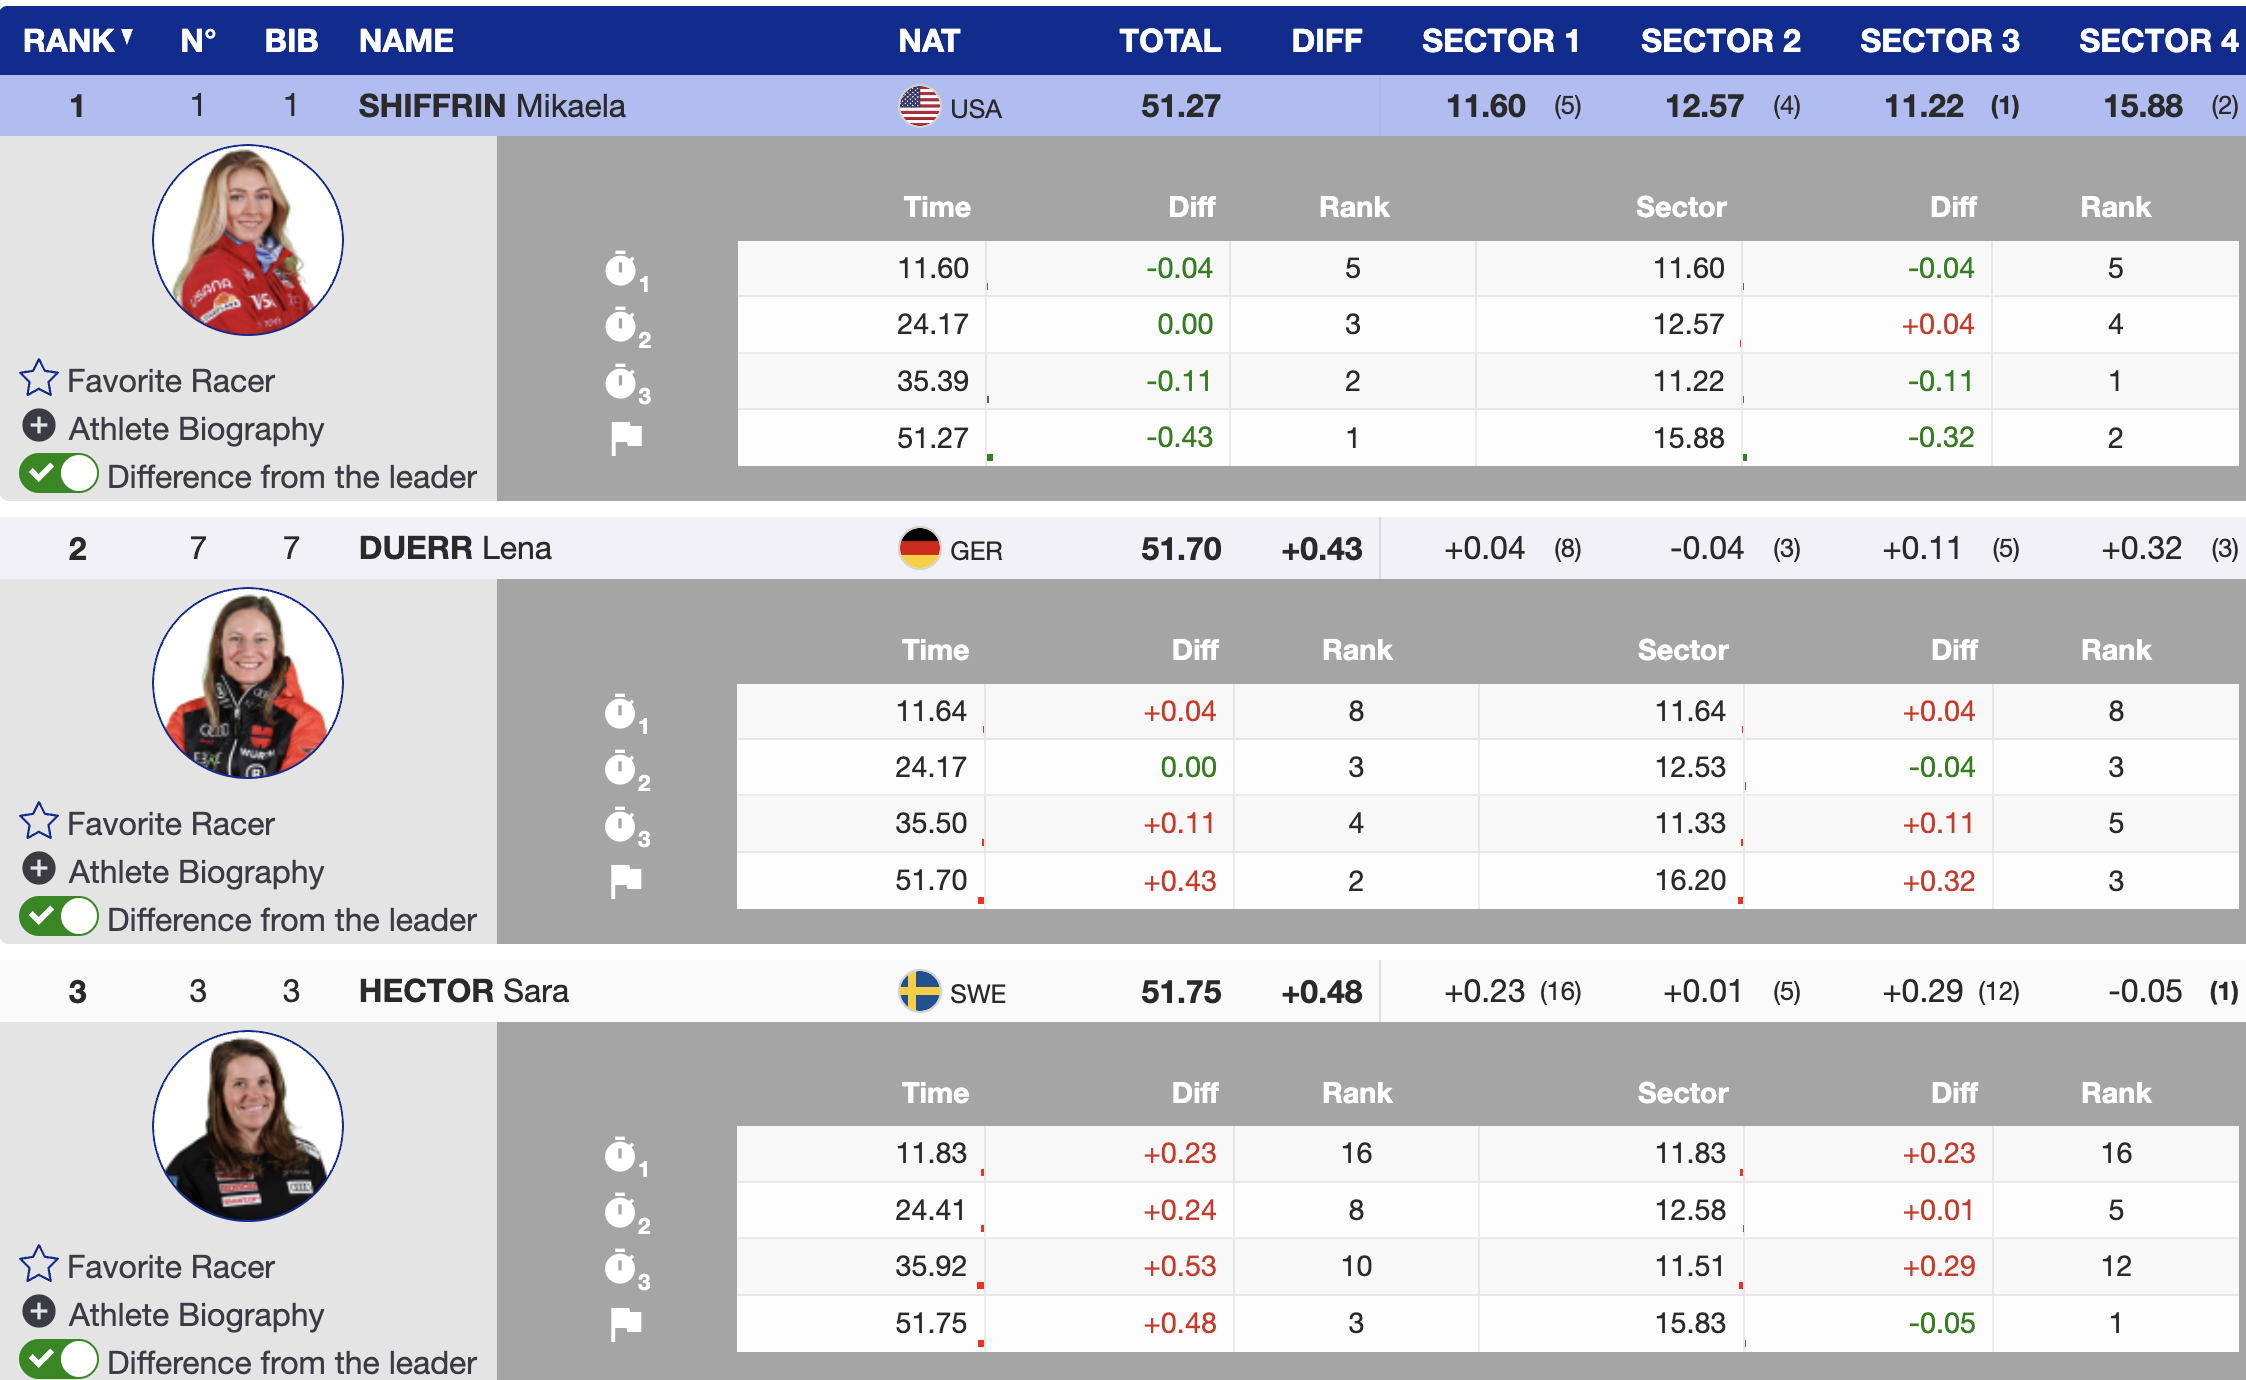Viewport: 2246px width, 1380px height.
Task: Click the Swedish flag icon next to SWE
Action: pos(919,991)
